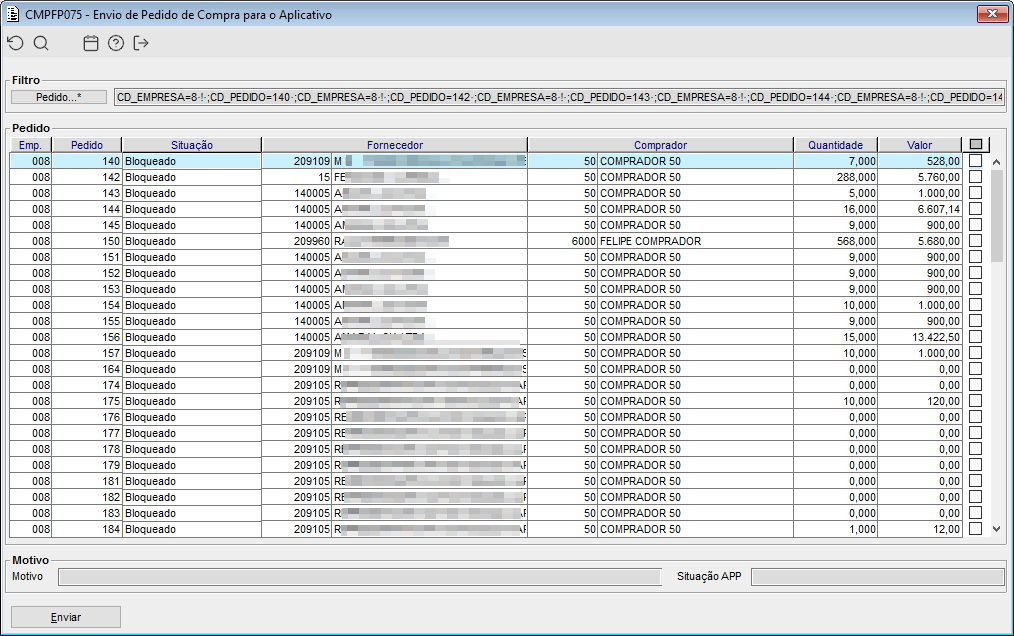Open the calendar toolbar icon

click(x=91, y=43)
